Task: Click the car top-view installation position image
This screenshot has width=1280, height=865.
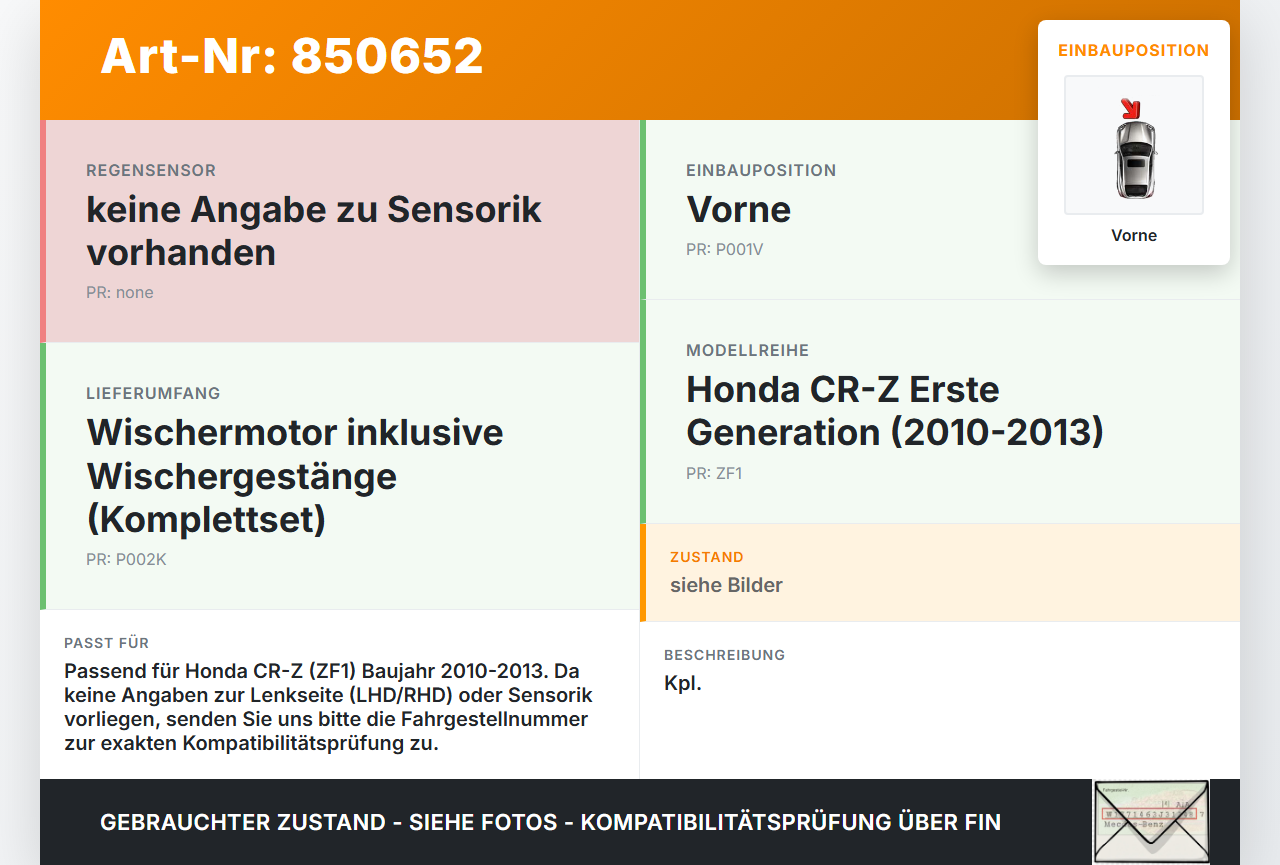Action: pyautogui.click(x=1134, y=145)
